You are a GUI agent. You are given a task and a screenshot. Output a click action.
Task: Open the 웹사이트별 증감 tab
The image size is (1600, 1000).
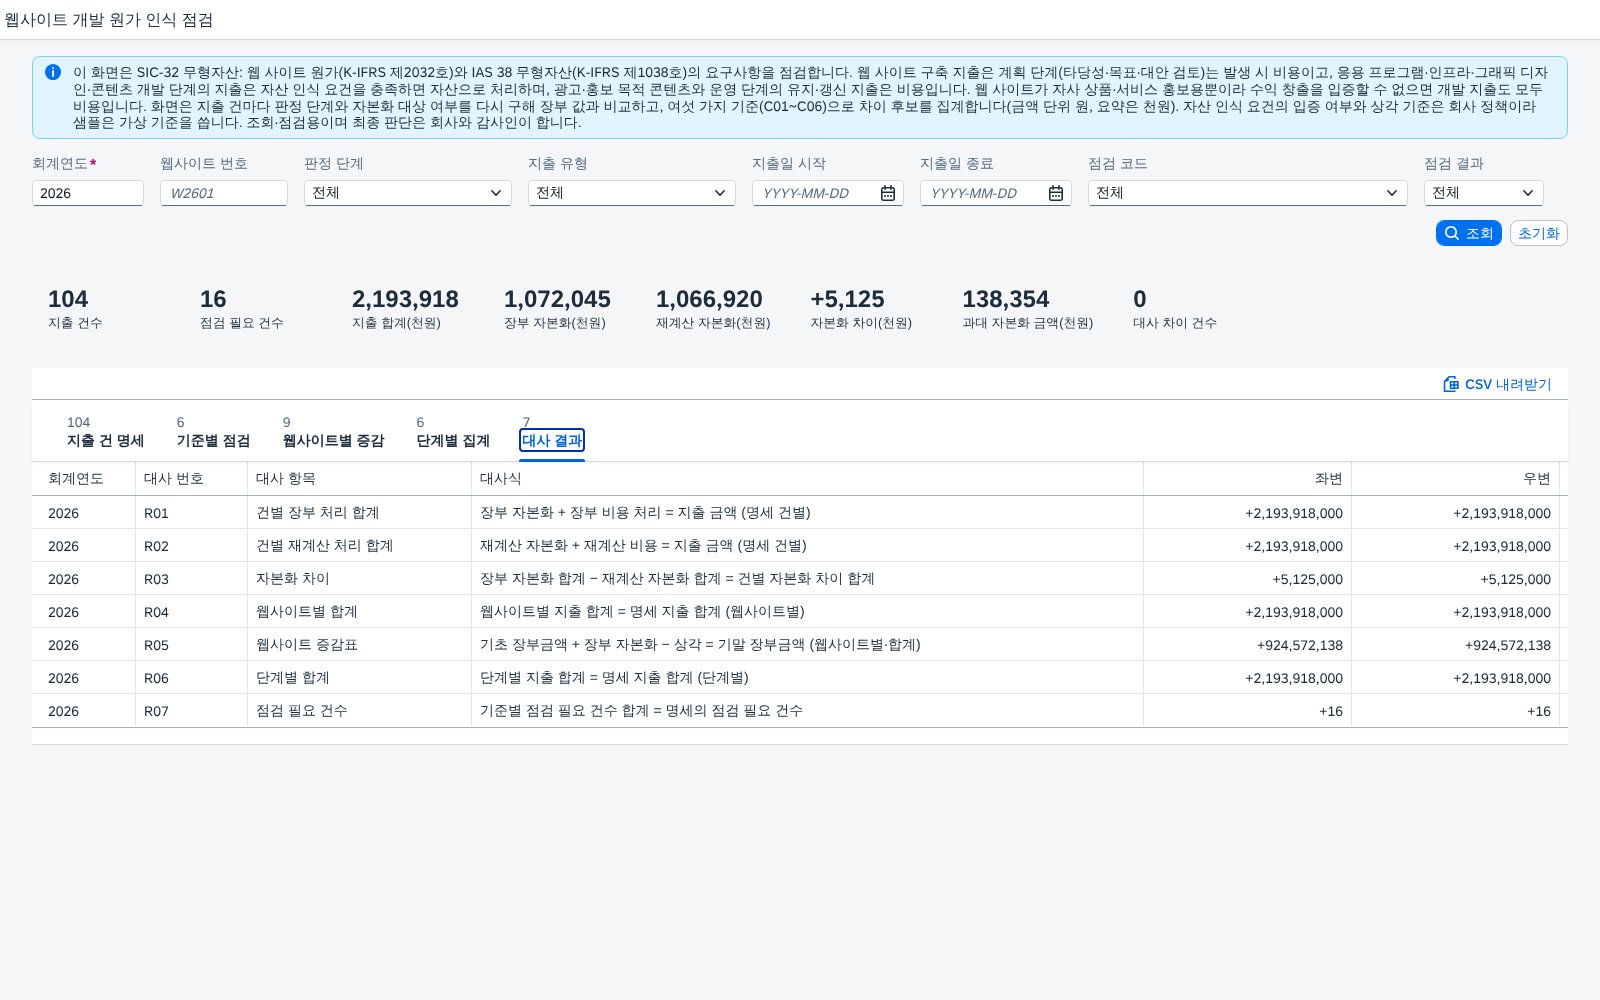(x=333, y=432)
